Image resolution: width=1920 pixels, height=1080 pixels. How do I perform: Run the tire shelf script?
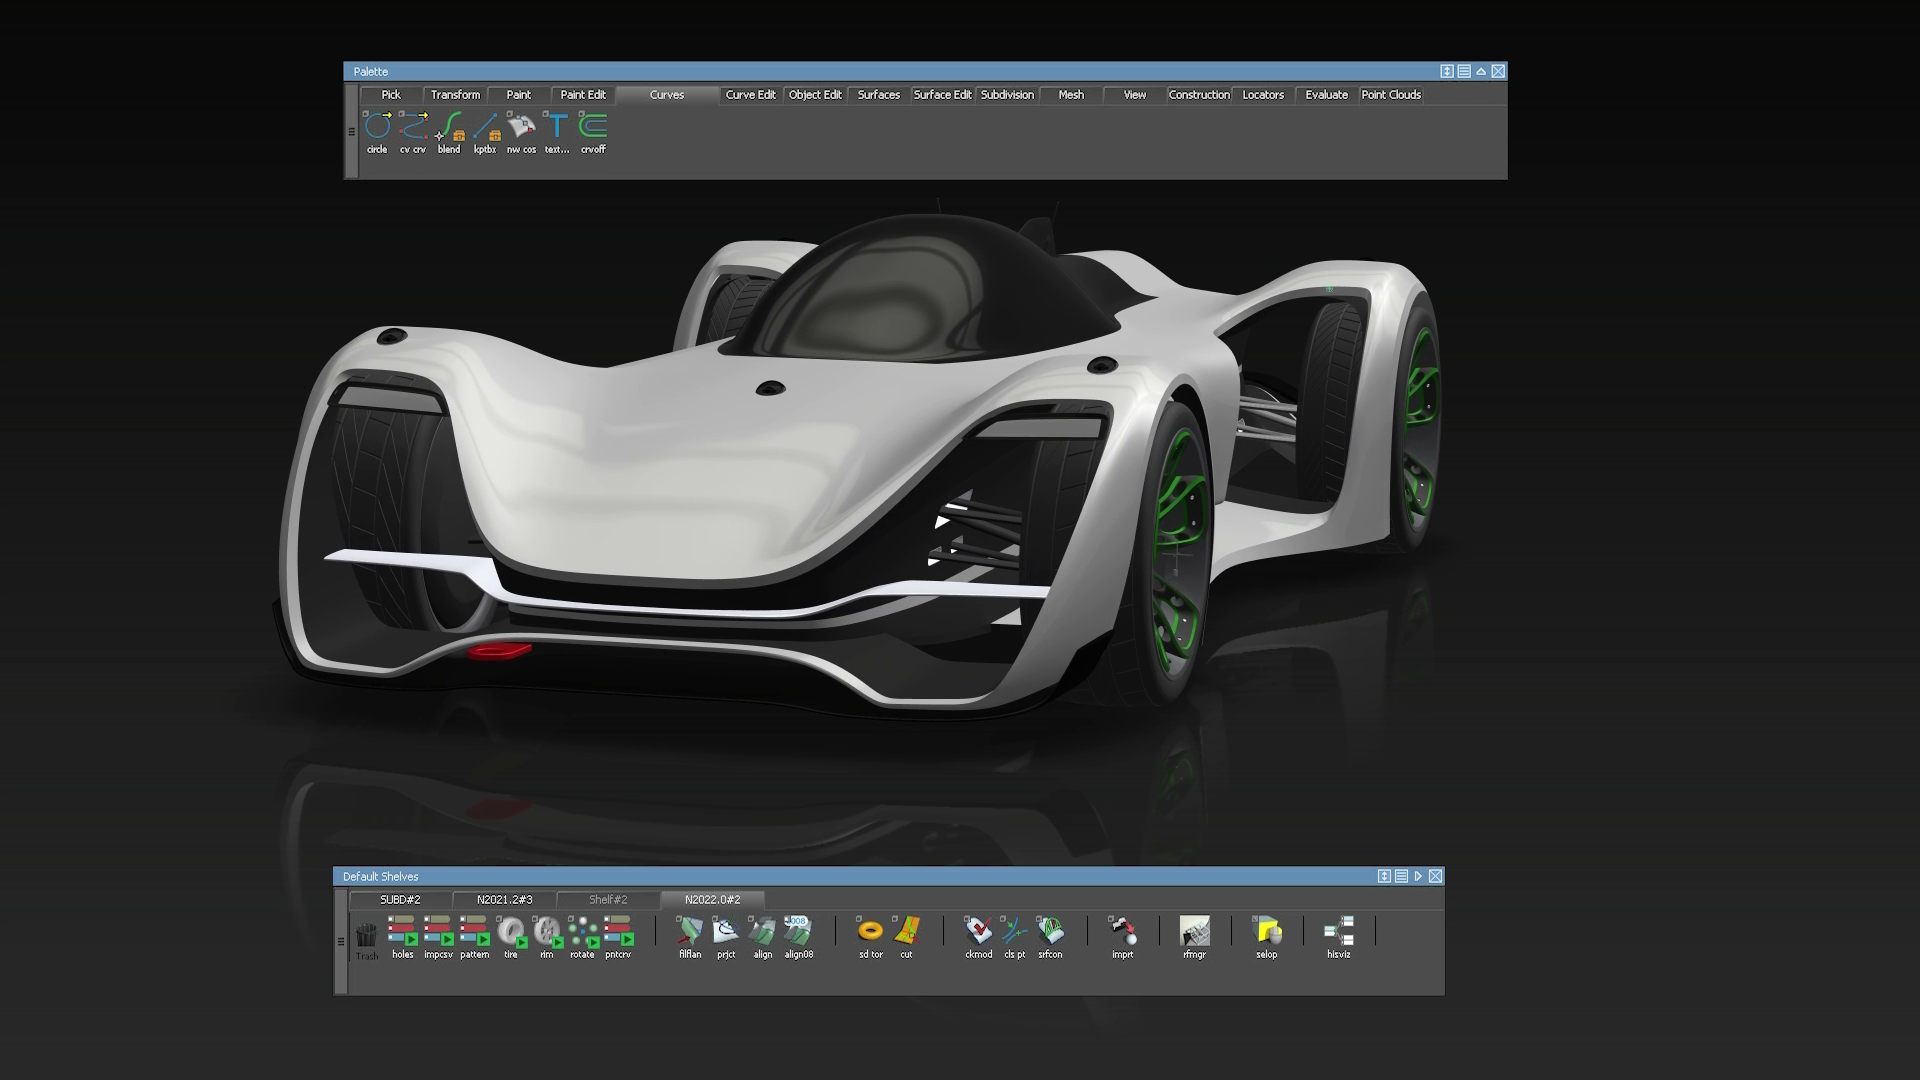coord(511,932)
